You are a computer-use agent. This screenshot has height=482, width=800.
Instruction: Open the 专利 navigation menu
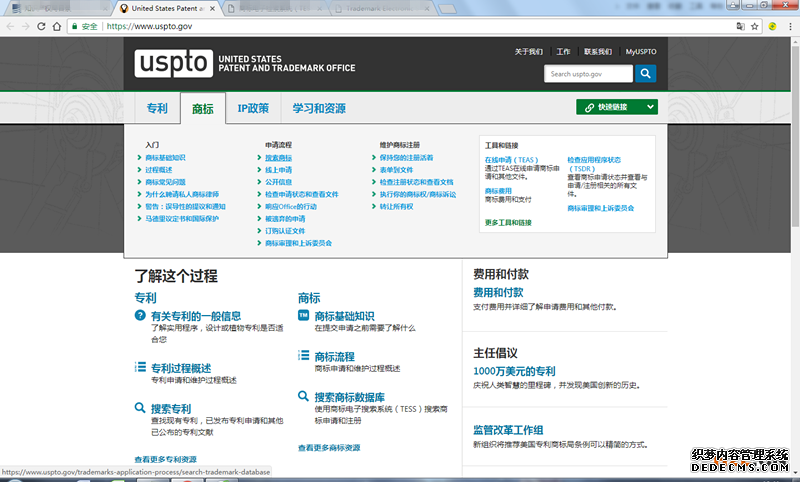tap(157, 108)
